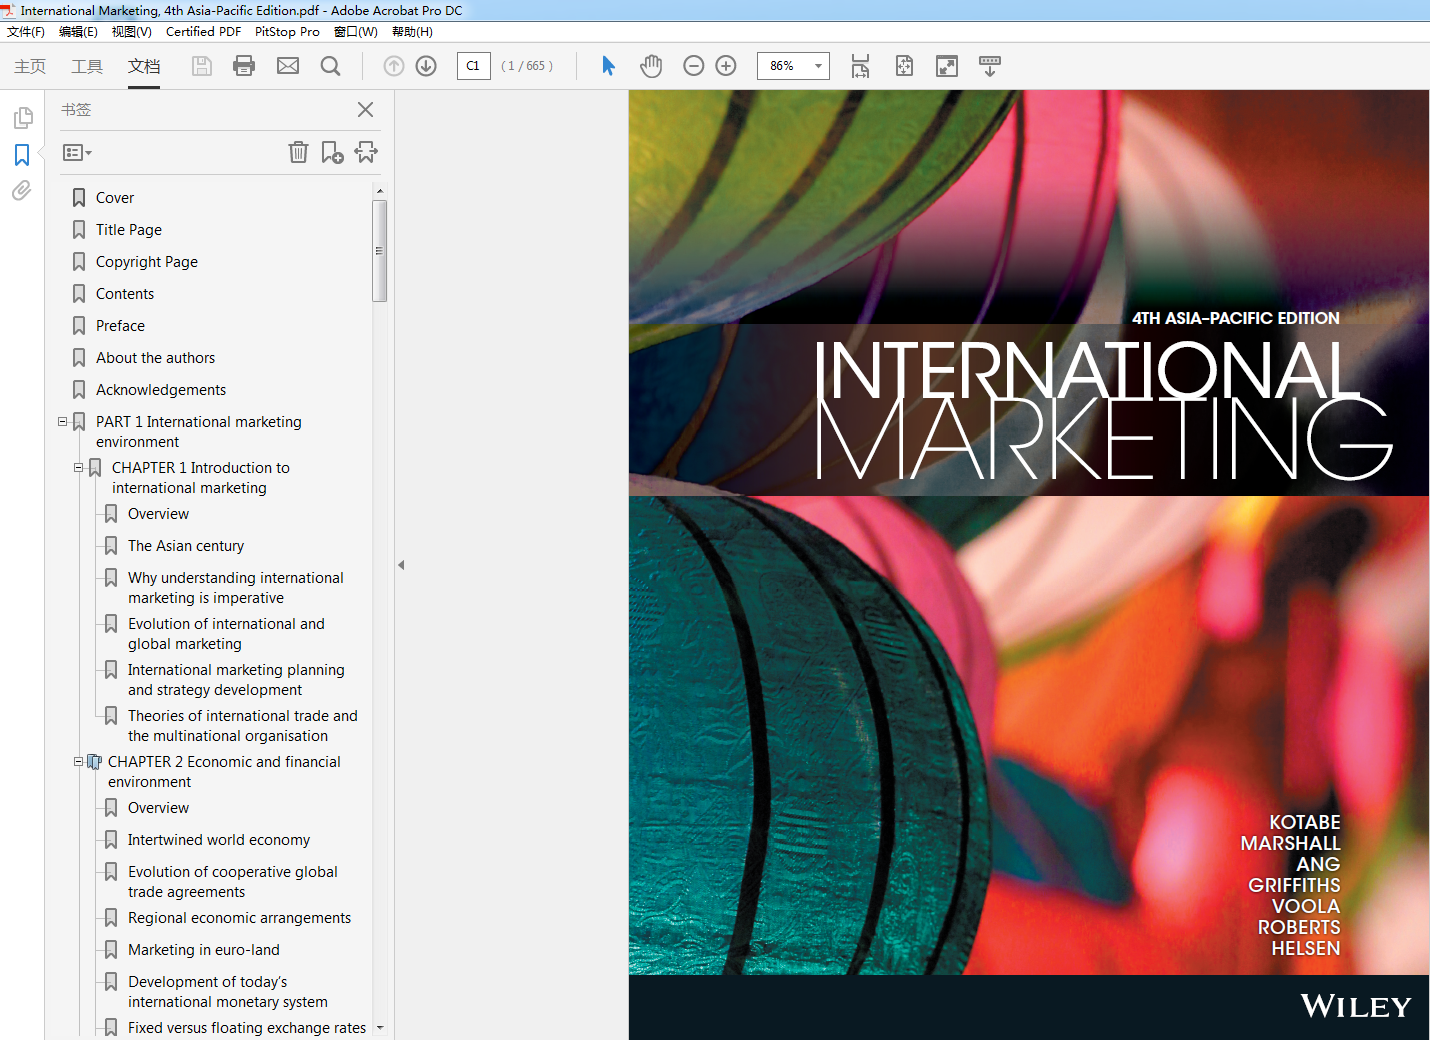Screen dimensions: 1430x1040
Task: Open 编辑(E) menu
Action: click(x=78, y=32)
